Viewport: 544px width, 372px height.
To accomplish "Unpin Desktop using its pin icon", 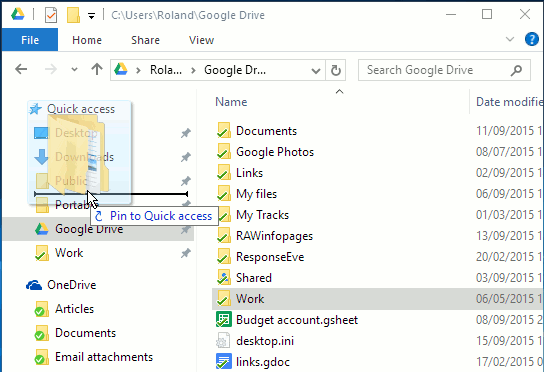I will (x=186, y=133).
